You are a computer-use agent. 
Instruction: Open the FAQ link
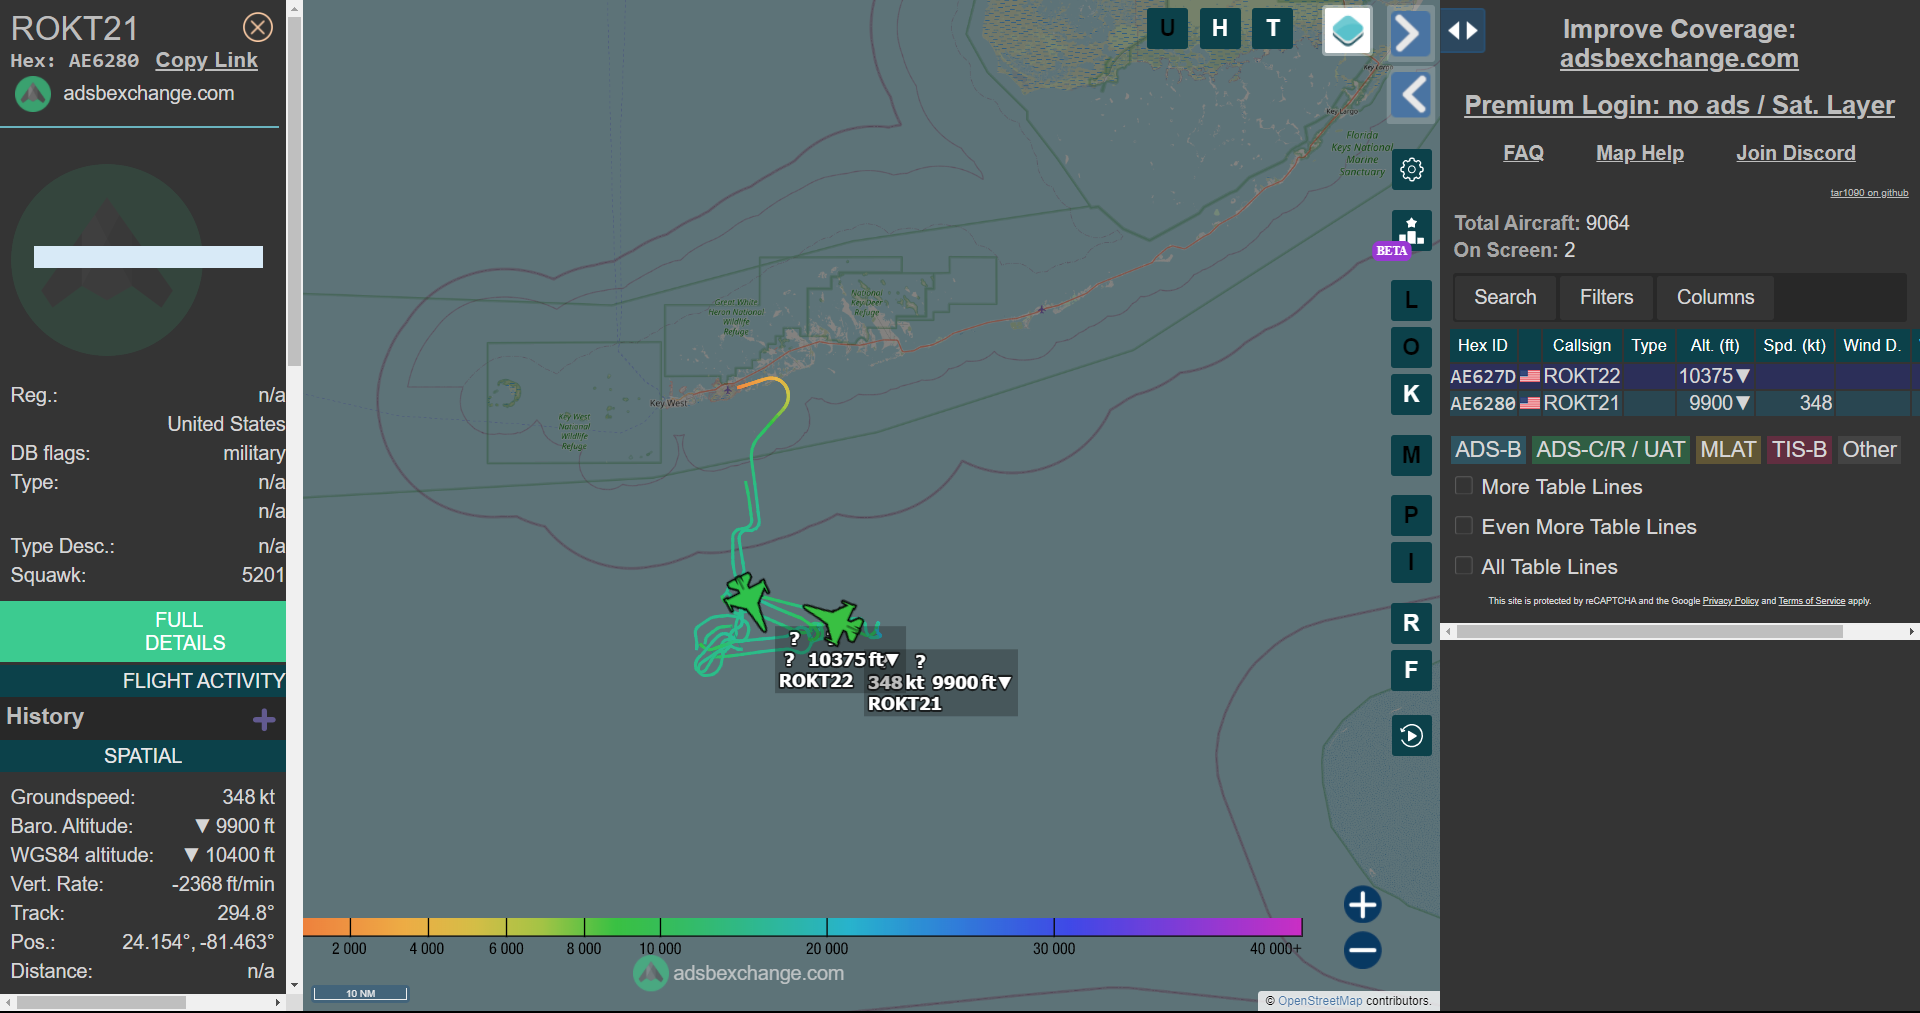1523,153
